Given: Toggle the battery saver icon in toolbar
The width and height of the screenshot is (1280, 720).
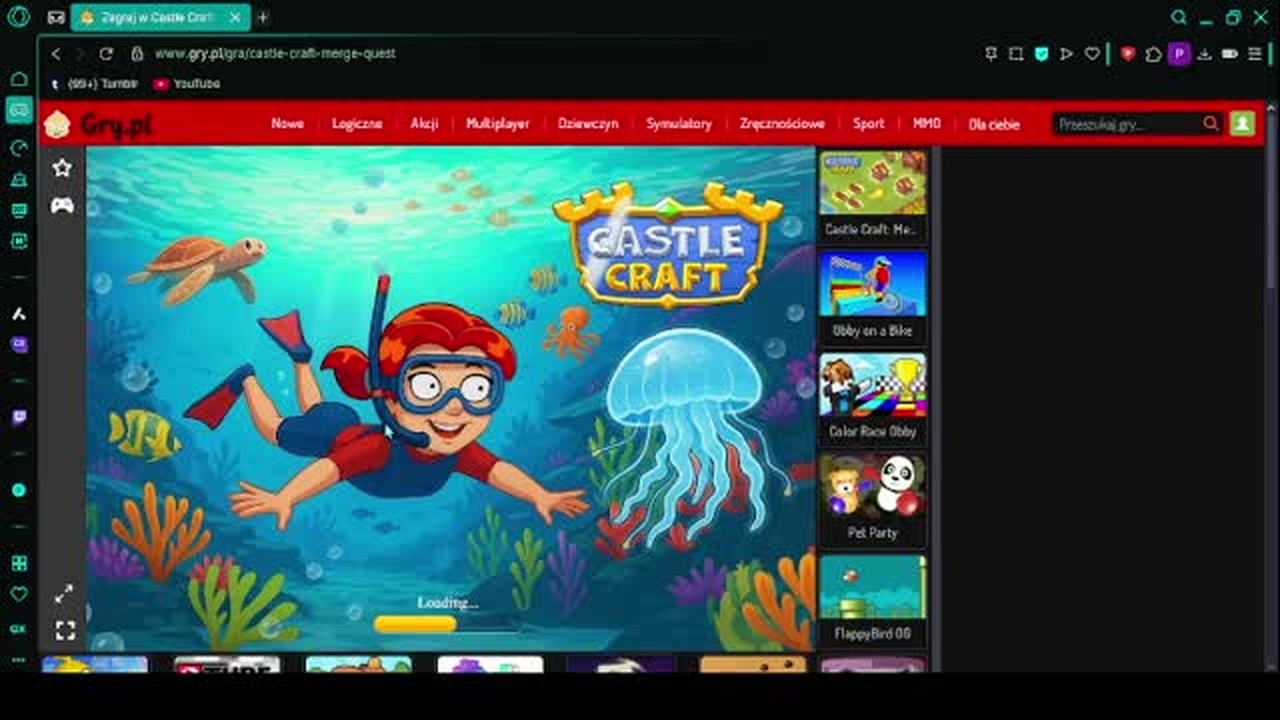Looking at the screenshot, I should point(1230,54).
